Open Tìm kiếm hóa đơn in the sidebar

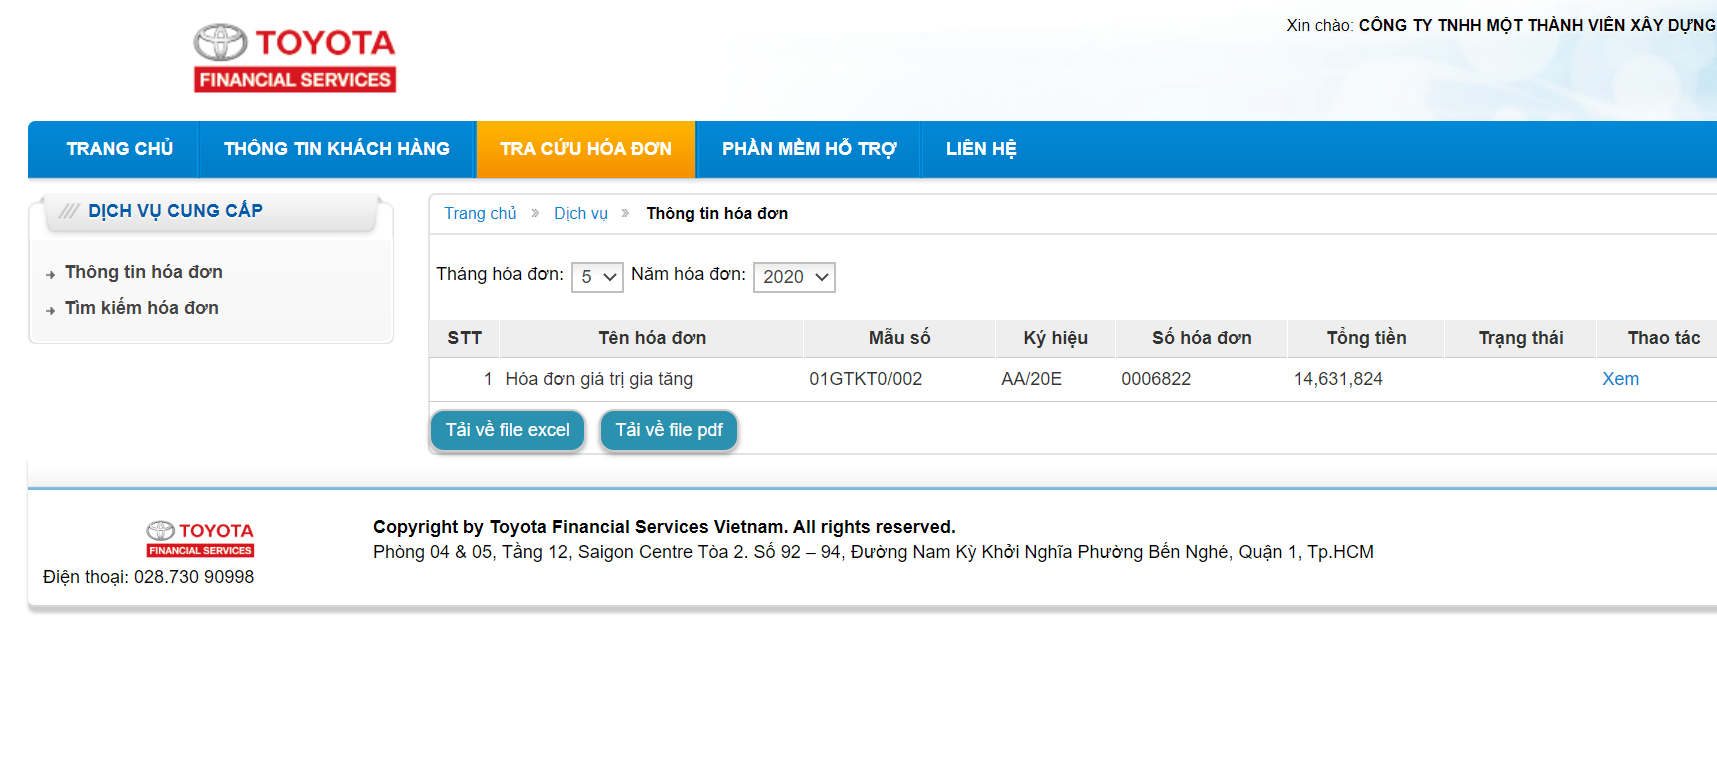(x=142, y=308)
